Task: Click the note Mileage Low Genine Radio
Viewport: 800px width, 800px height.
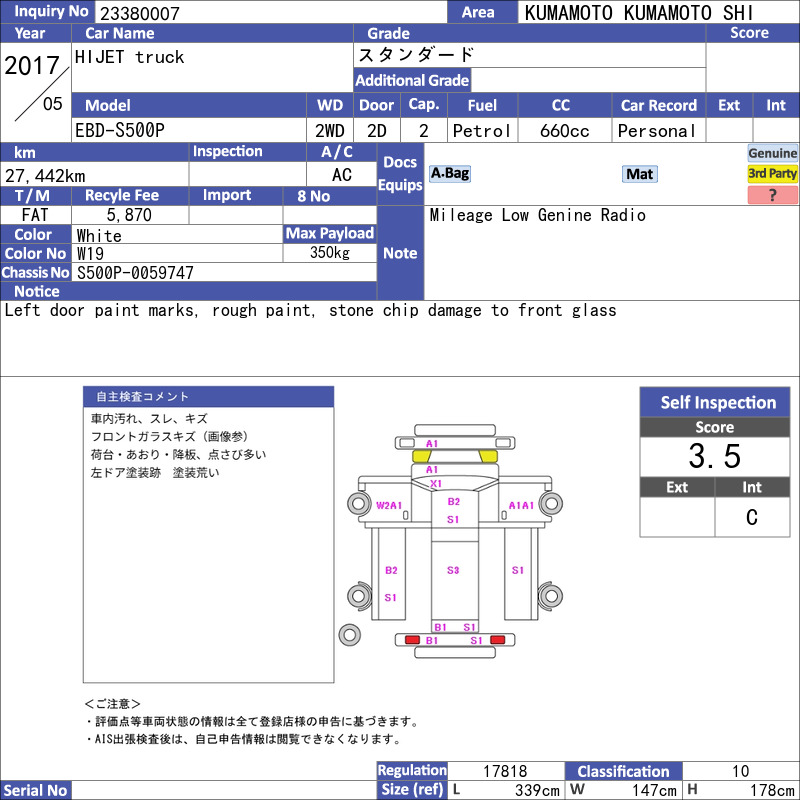Action: pos(538,215)
